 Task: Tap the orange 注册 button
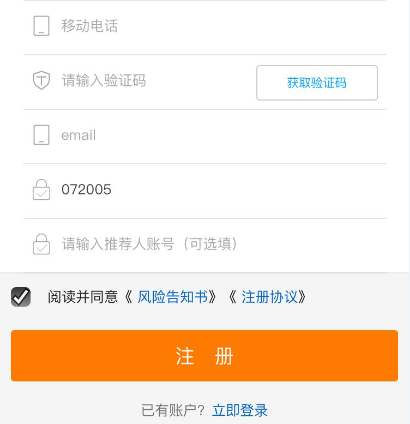point(204,356)
